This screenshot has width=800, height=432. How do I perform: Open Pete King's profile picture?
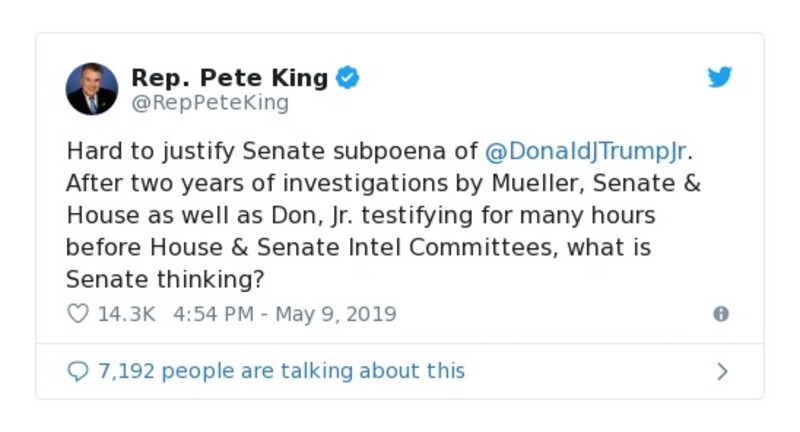click(x=92, y=88)
